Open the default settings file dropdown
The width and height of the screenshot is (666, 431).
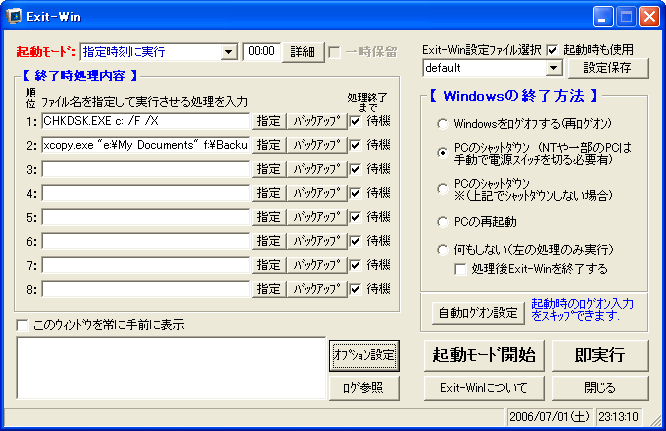(553, 68)
